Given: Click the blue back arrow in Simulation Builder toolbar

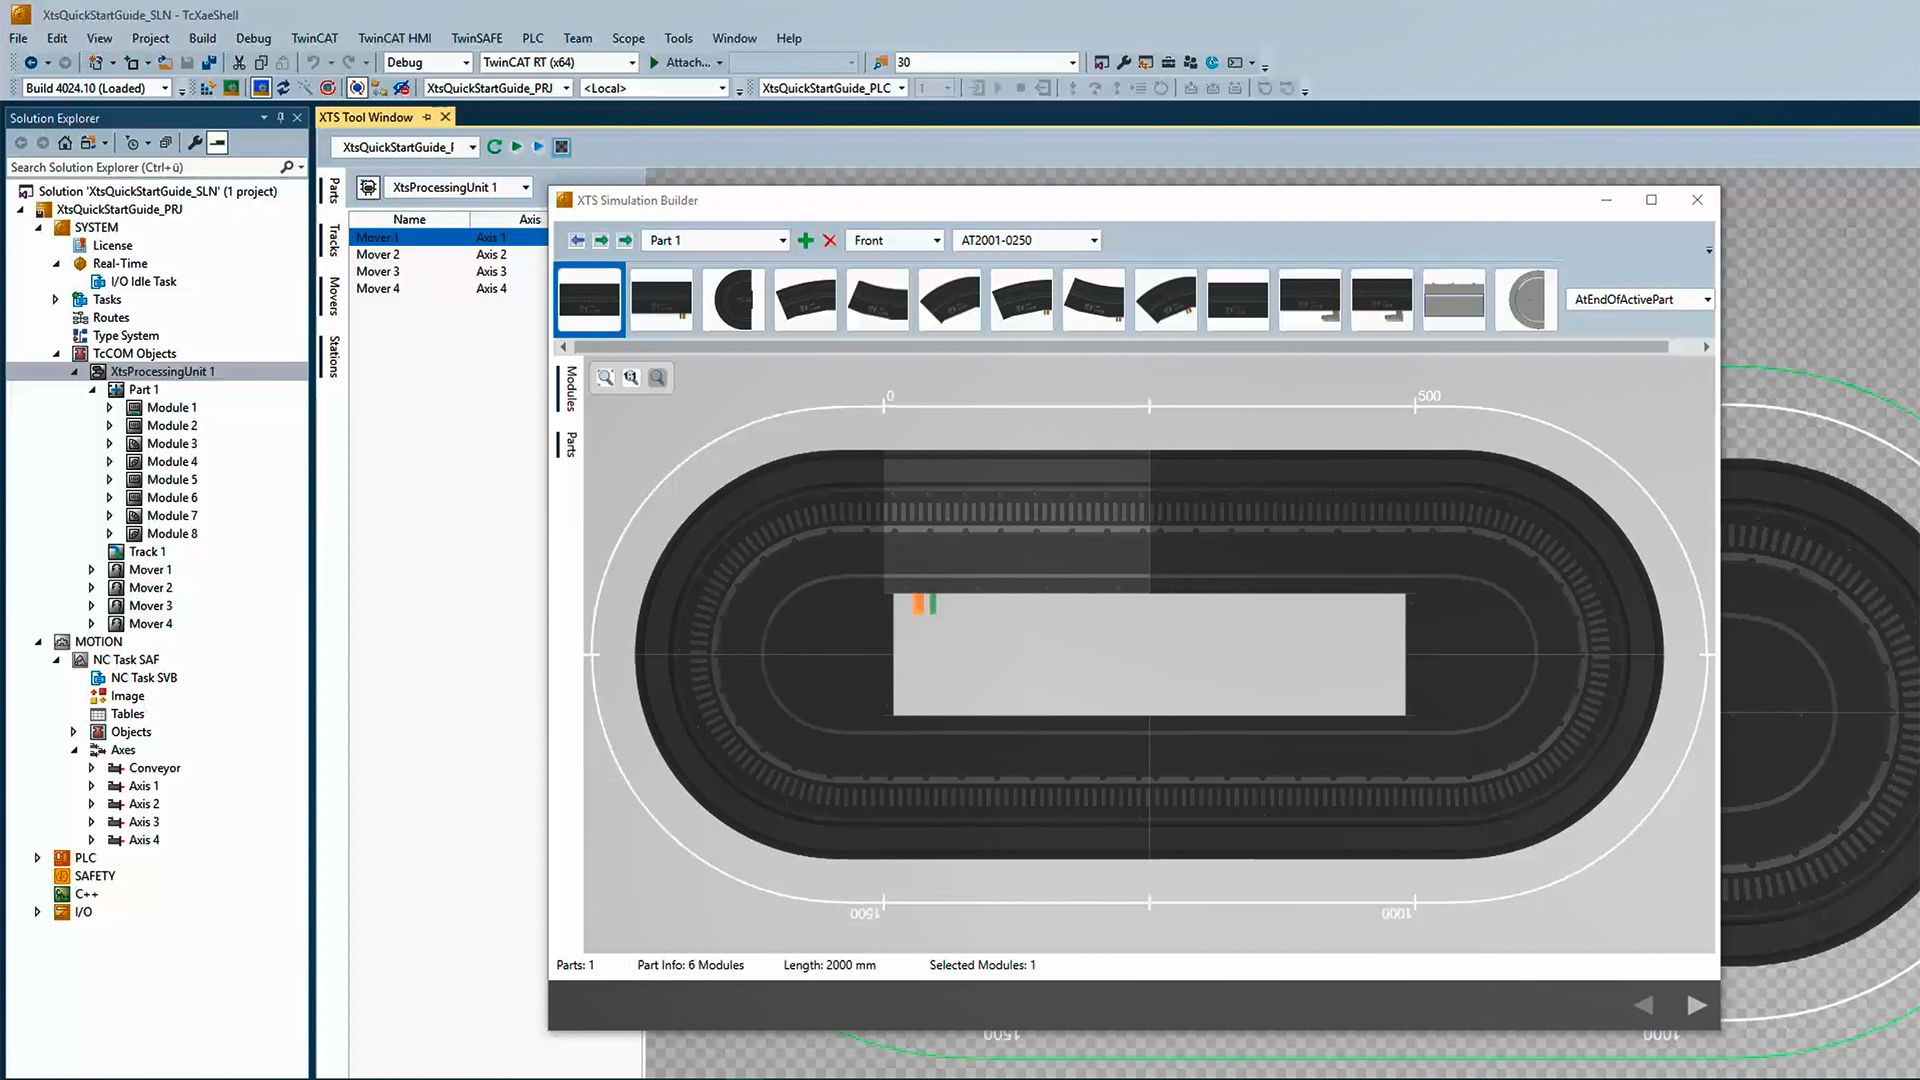Looking at the screenshot, I should [577, 240].
